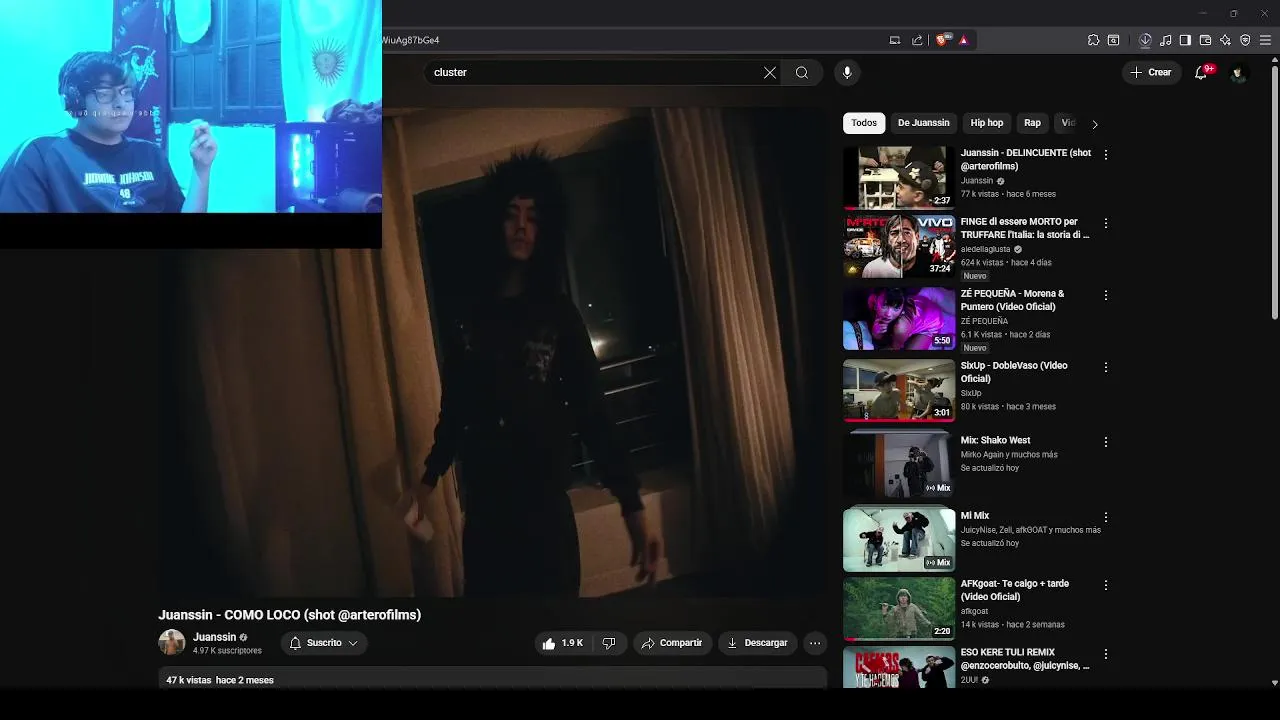Open more actions three-dot button under video
The height and width of the screenshot is (720, 1280).
point(815,643)
